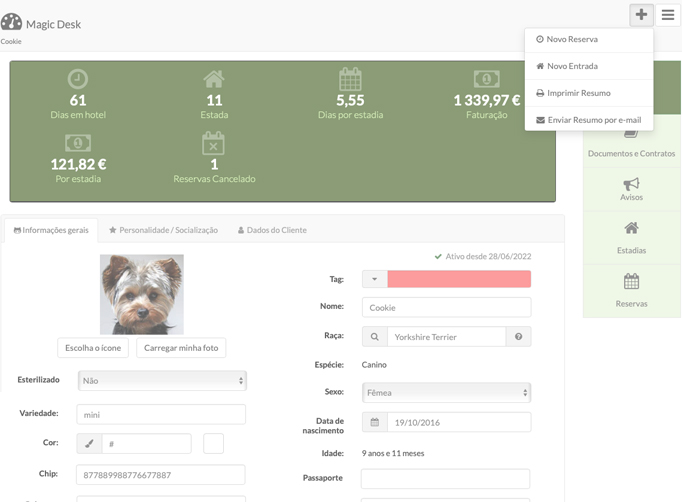
Task: Click the house icon above Estada
Action: pos(214,79)
